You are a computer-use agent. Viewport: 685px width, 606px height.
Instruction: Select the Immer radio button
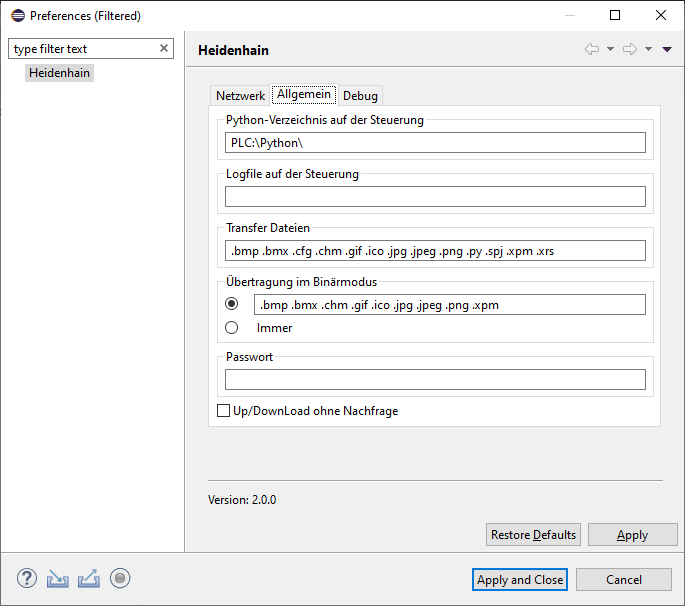click(x=232, y=328)
